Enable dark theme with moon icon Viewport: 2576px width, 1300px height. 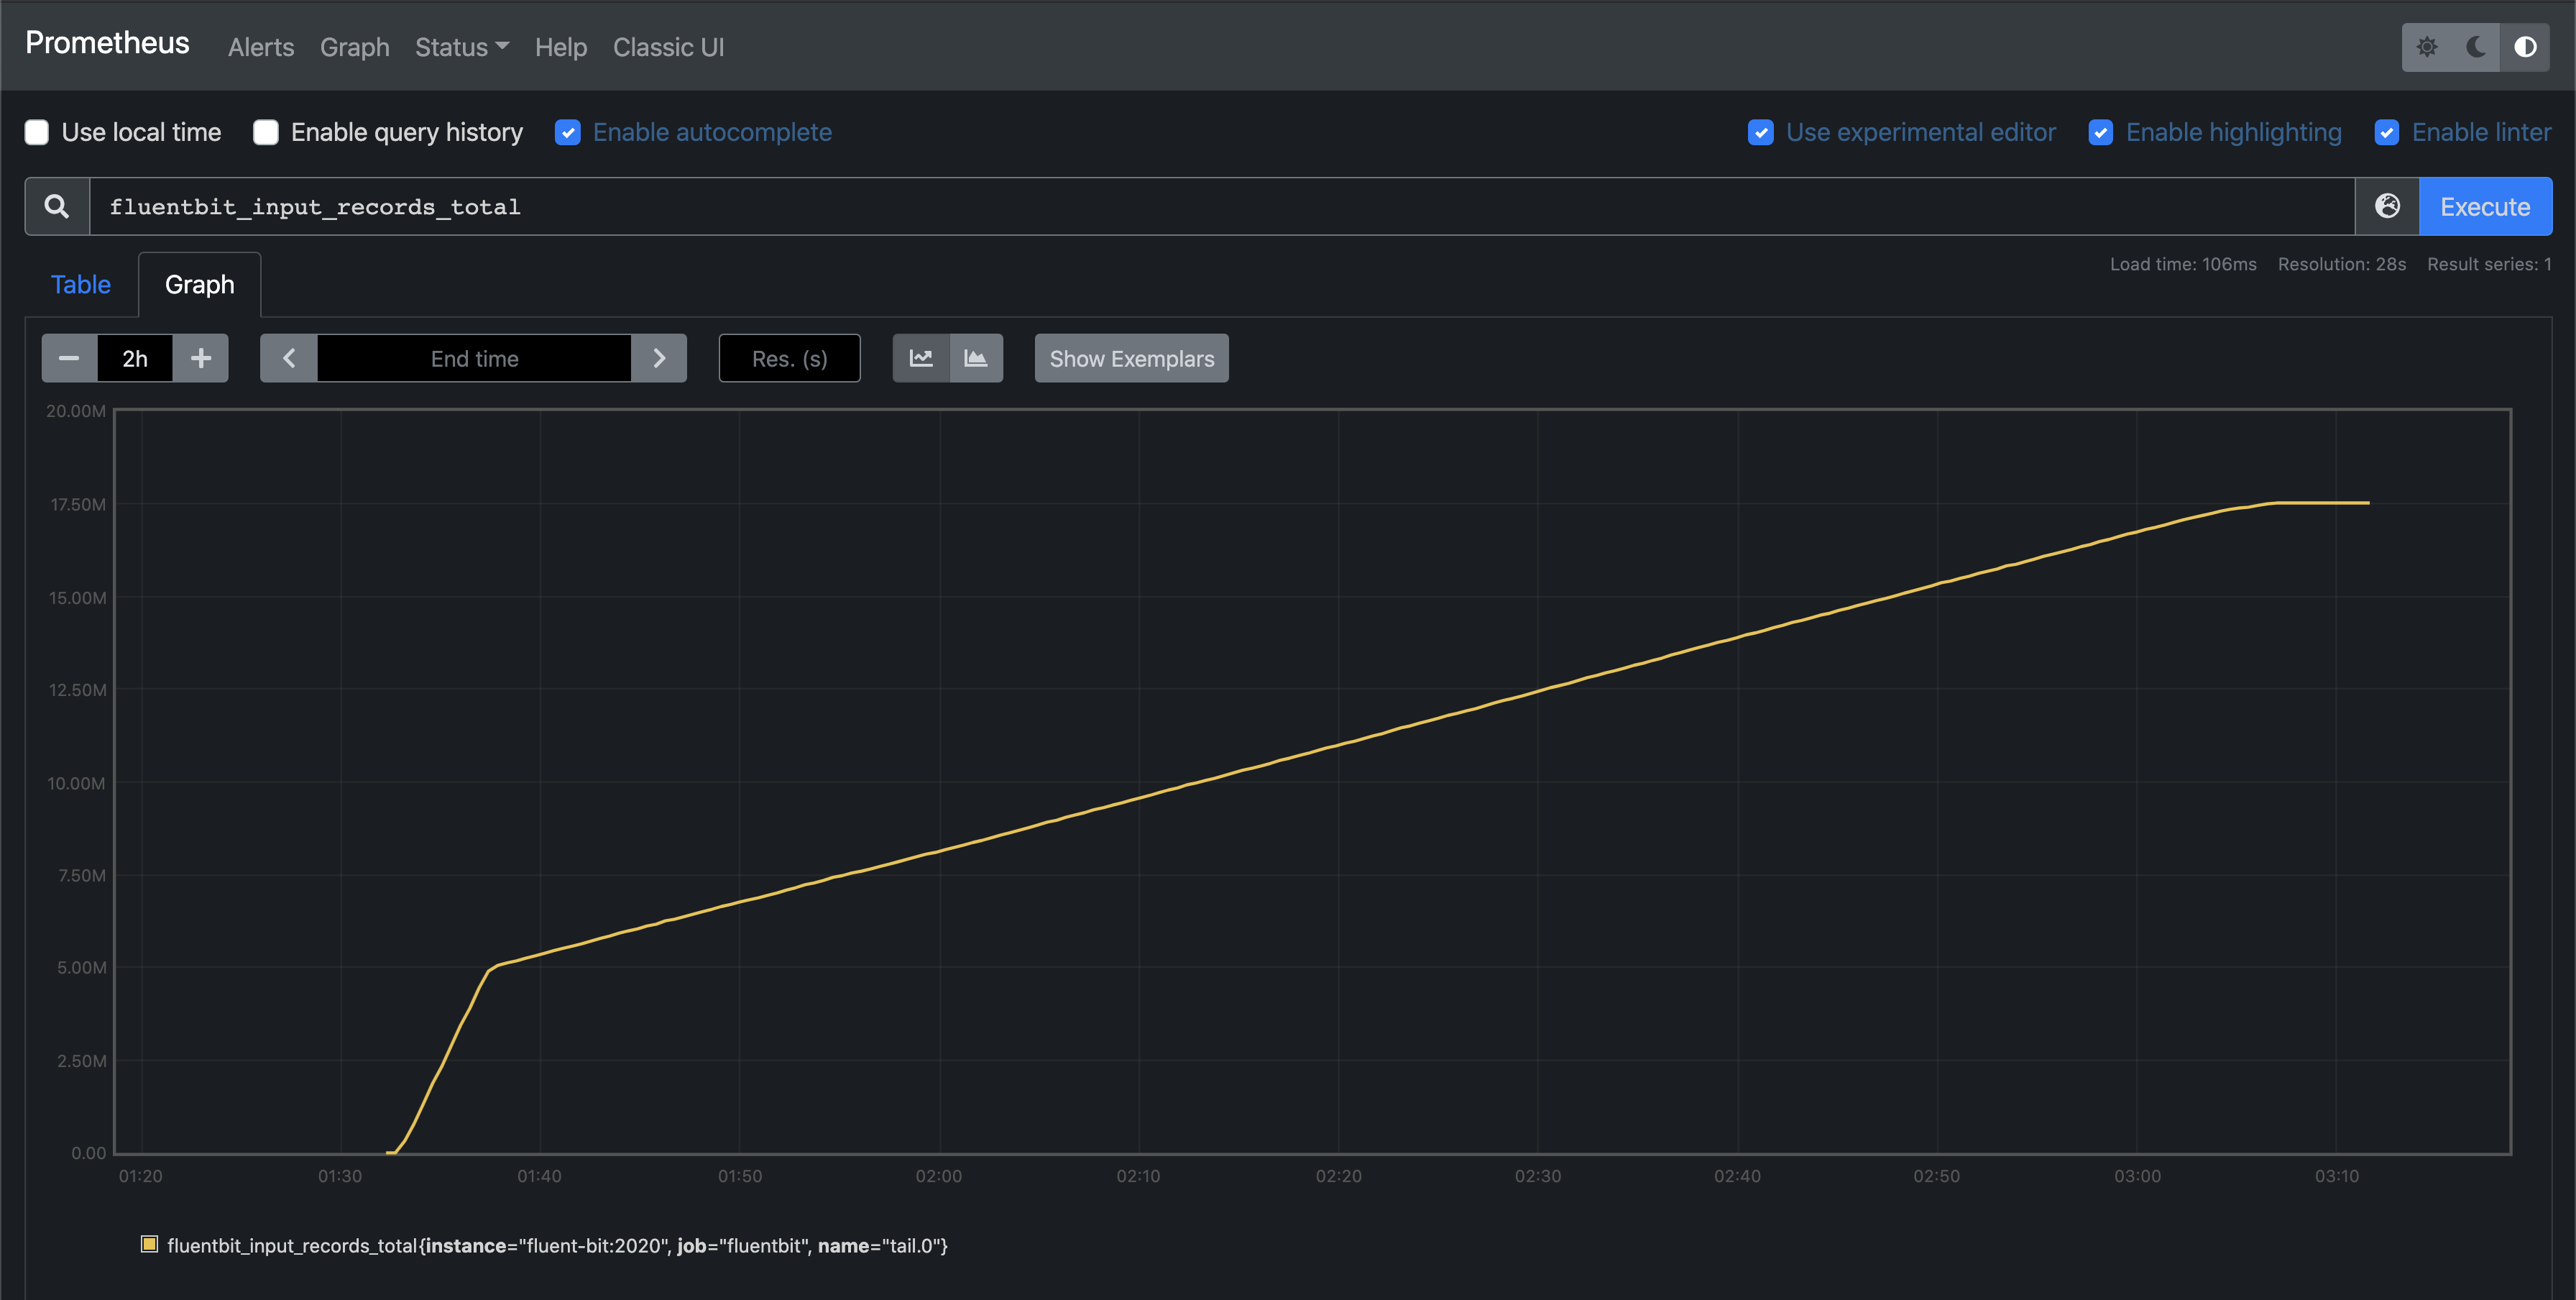coord(2476,46)
